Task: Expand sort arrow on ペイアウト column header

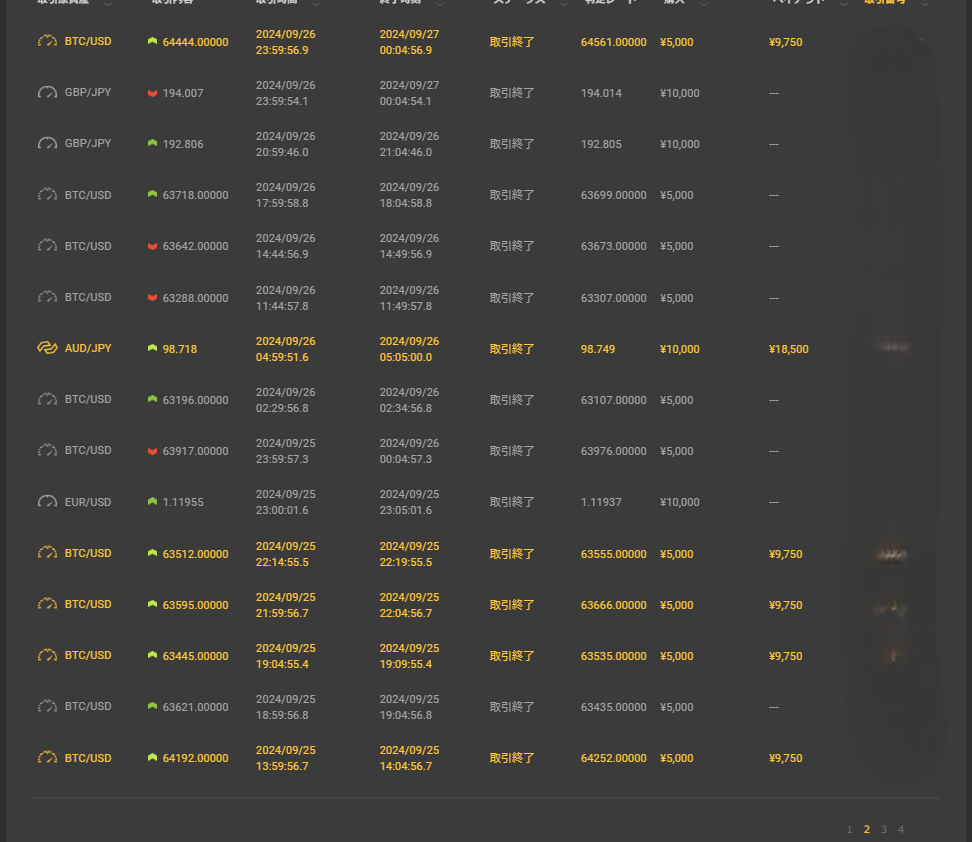Action: click(x=843, y=4)
